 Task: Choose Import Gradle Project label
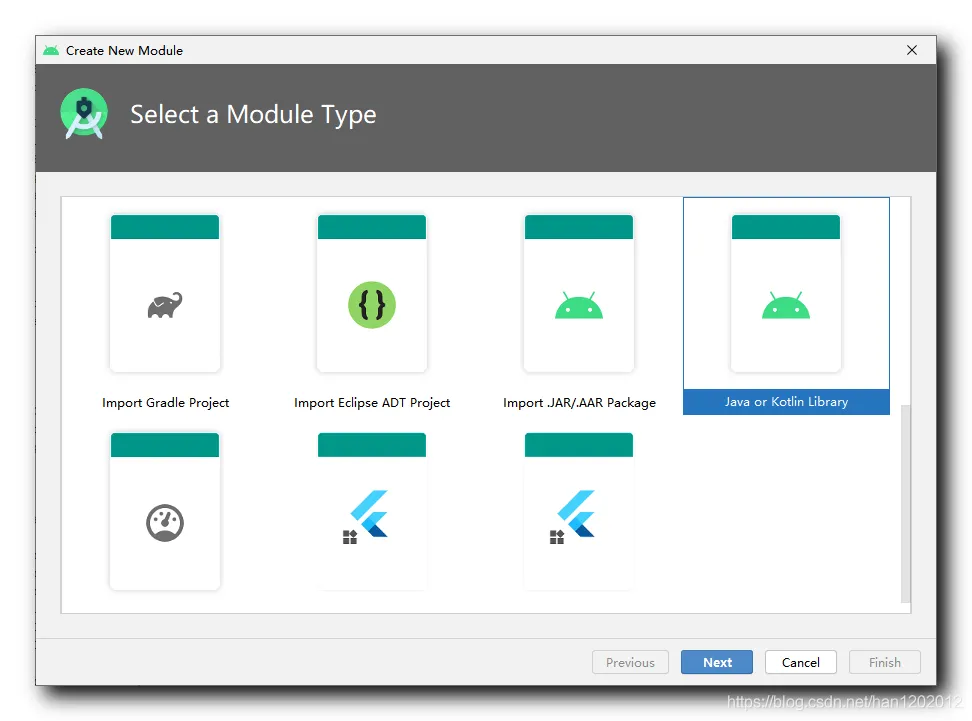pos(166,403)
